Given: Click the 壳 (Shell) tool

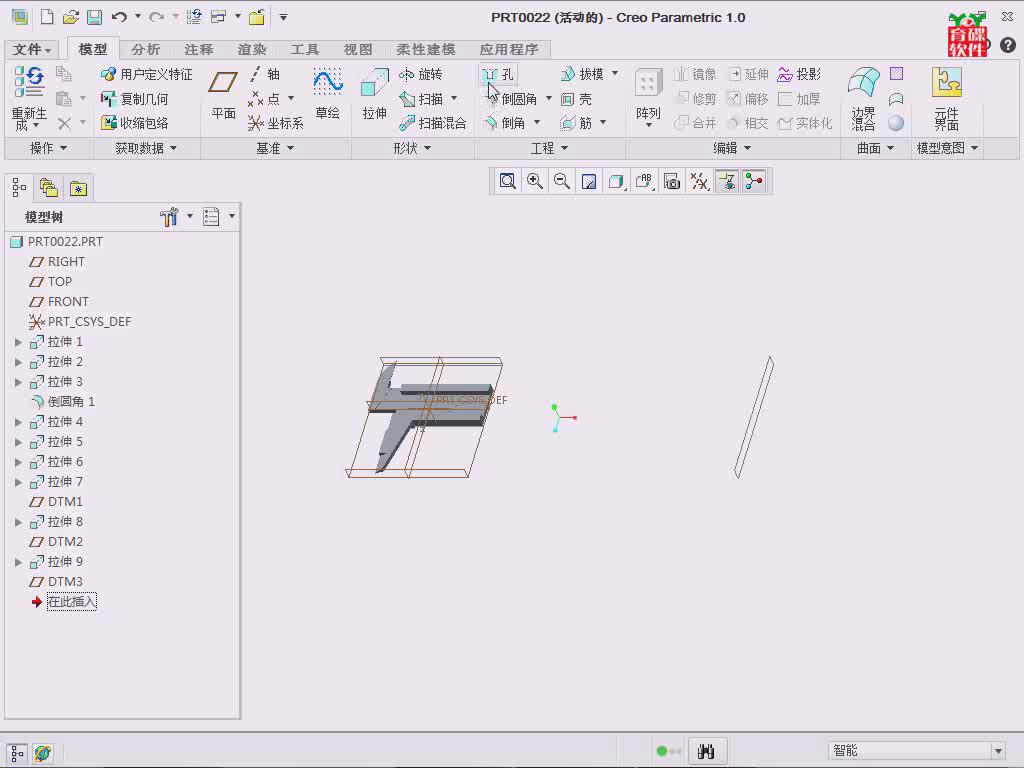Looking at the screenshot, I should [577, 99].
